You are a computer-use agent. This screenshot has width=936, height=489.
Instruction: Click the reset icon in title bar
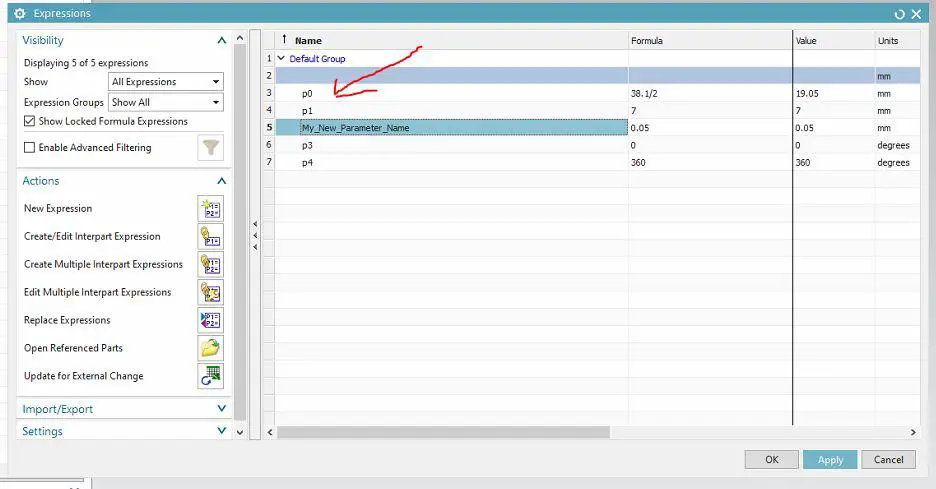coord(900,14)
